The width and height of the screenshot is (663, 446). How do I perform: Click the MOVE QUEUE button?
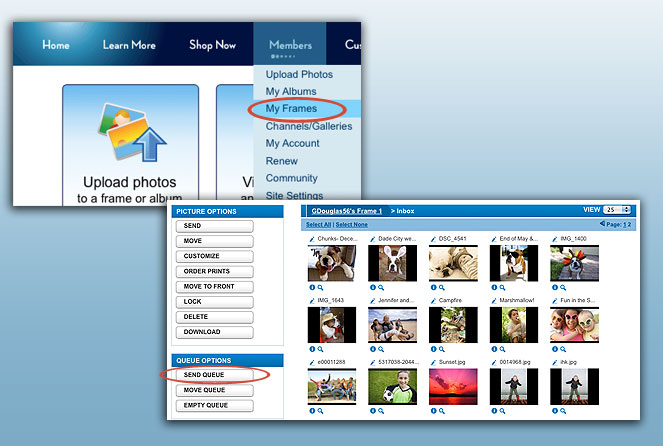(x=215, y=390)
